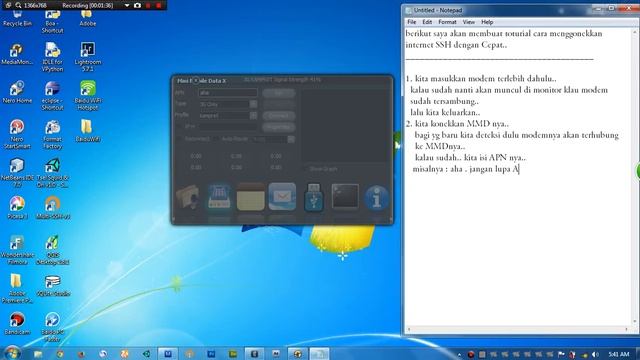Toggle Auto-Route checkbox in MDMA window

coord(215,139)
